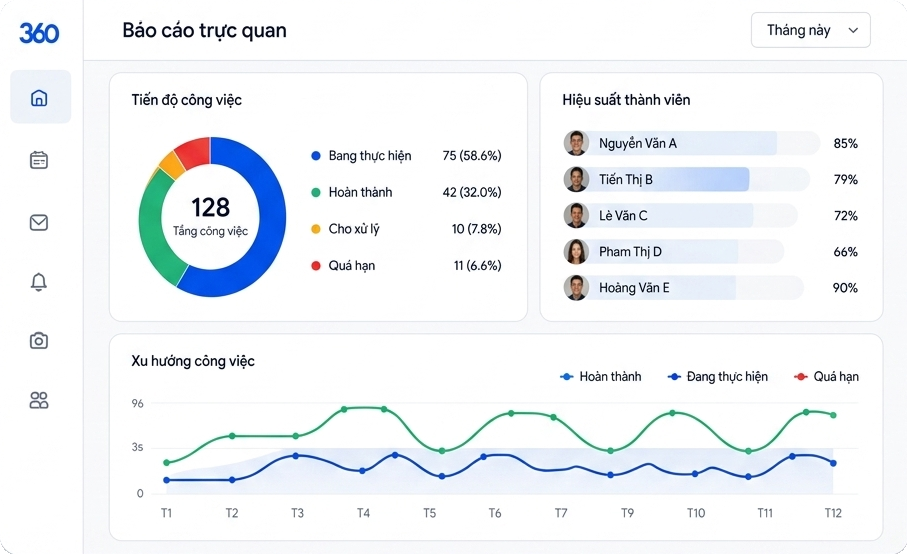907x554 pixels.
Task: Click red dot next to Quá hạn status
Action: click(316, 265)
